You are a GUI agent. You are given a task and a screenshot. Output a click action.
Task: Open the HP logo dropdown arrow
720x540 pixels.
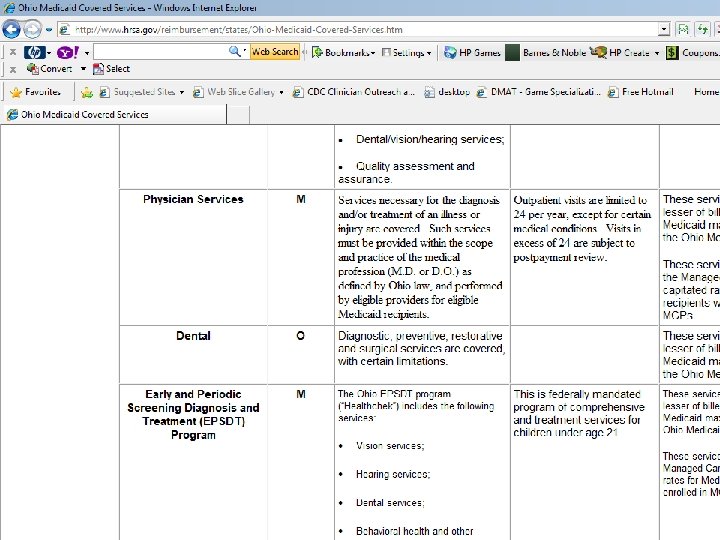tap(49, 53)
